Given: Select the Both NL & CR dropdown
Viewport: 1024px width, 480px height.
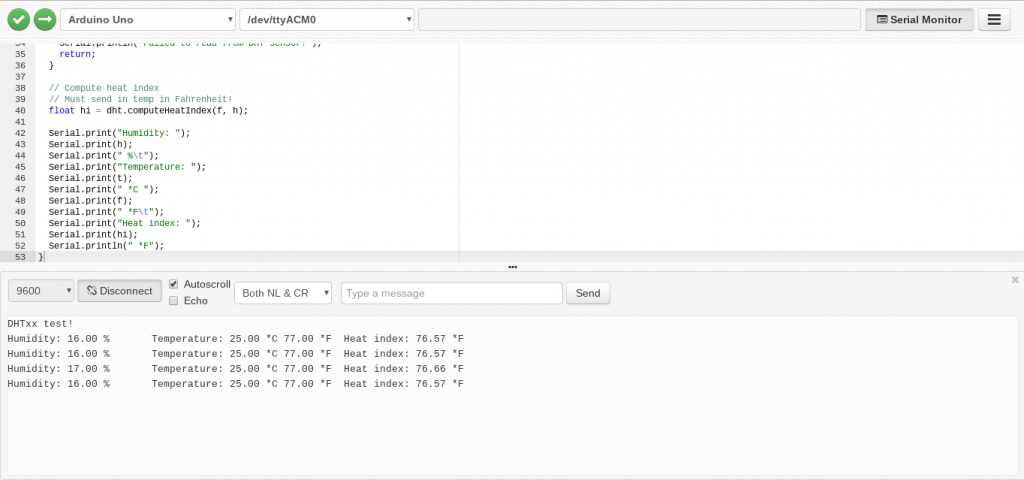Looking at the screenshot, I should point(285,293).
